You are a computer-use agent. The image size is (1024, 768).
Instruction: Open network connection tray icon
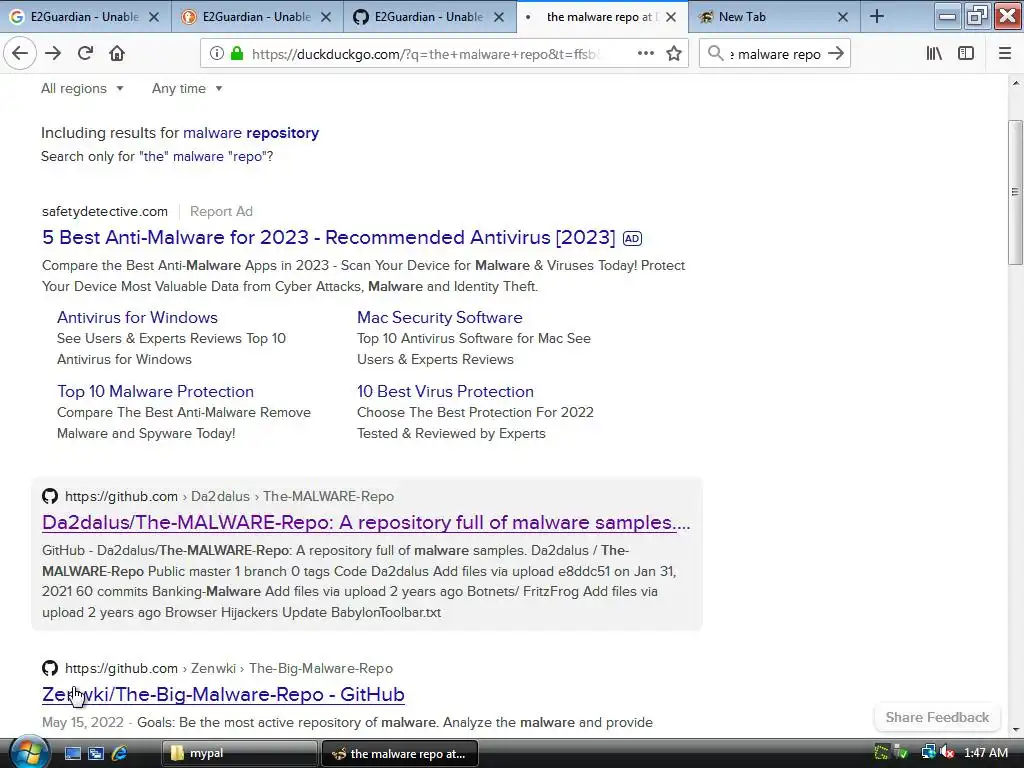pyautogui.click(x=927, y=753)
